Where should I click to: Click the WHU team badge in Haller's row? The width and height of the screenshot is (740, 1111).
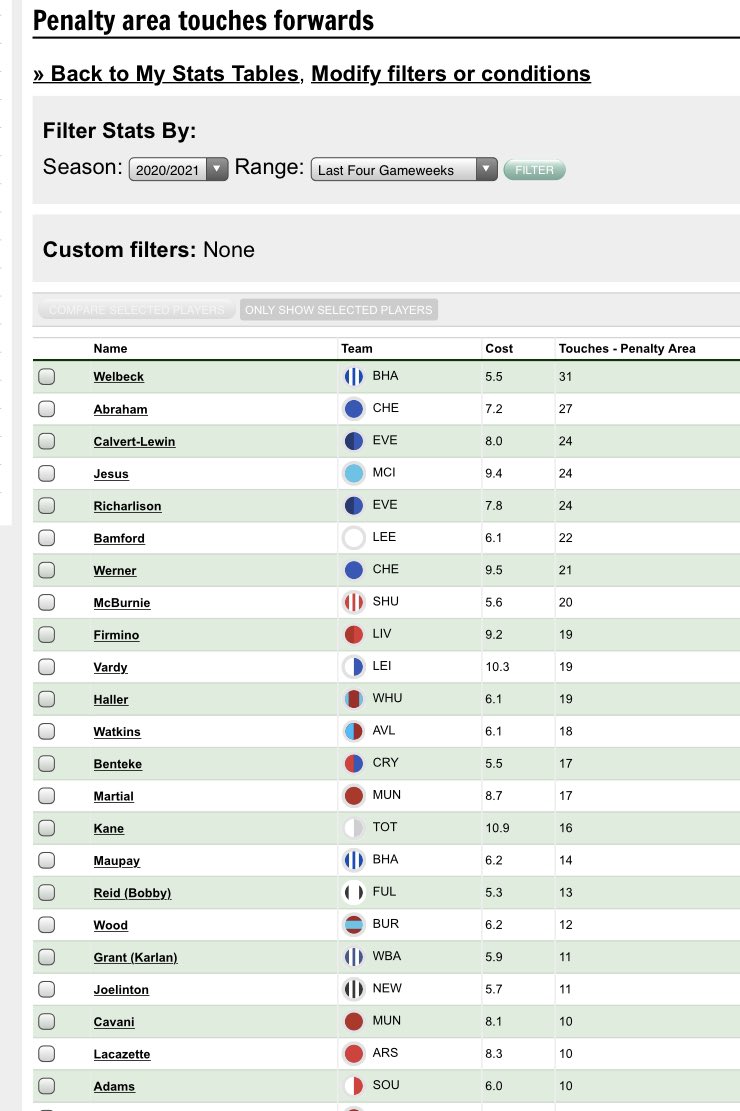pyautogui.click(x=354, y=699)
